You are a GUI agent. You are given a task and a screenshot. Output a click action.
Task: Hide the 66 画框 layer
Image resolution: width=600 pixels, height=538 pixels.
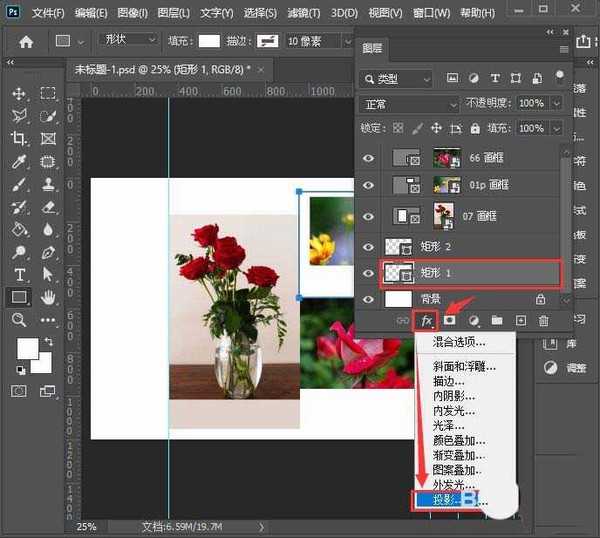point(371,158)
